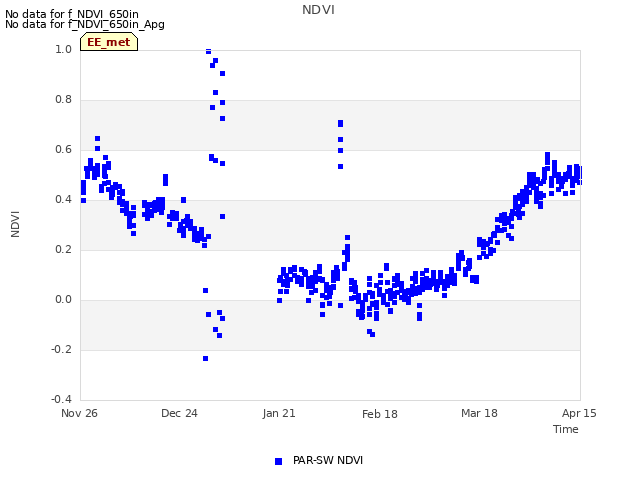This screenshot has height=480, width=640.
Task: Click the rotated NDVI y-axis label
Action: (15, 224)
